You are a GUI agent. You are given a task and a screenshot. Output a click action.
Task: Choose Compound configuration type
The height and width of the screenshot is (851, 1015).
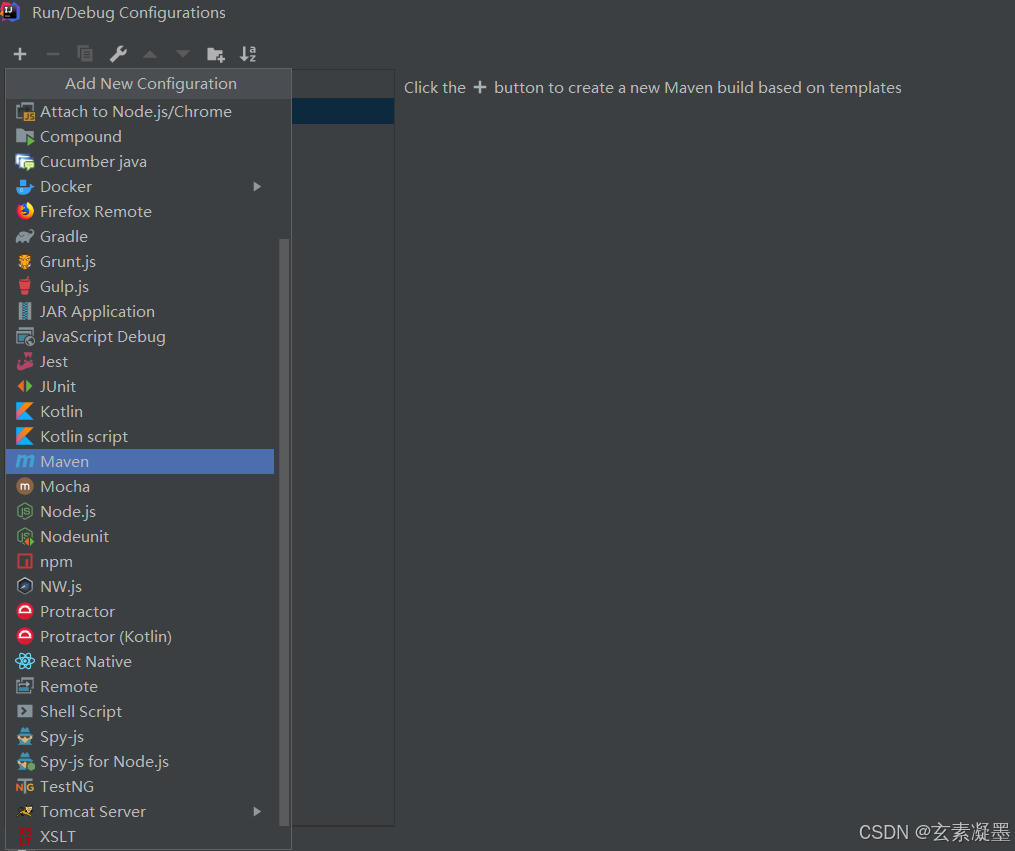tap(140, 137)
